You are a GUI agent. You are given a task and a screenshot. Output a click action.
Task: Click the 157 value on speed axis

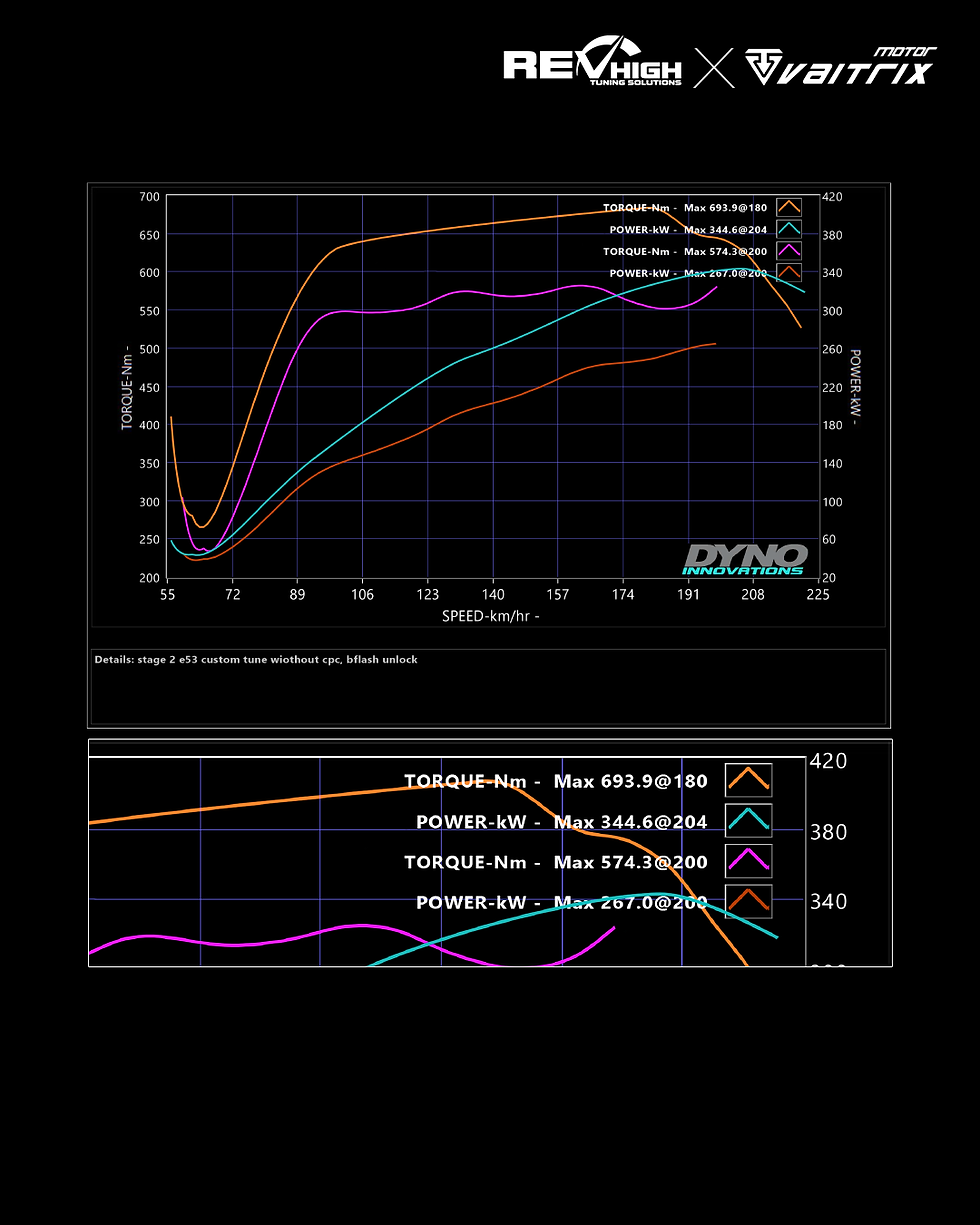(558, 594)
